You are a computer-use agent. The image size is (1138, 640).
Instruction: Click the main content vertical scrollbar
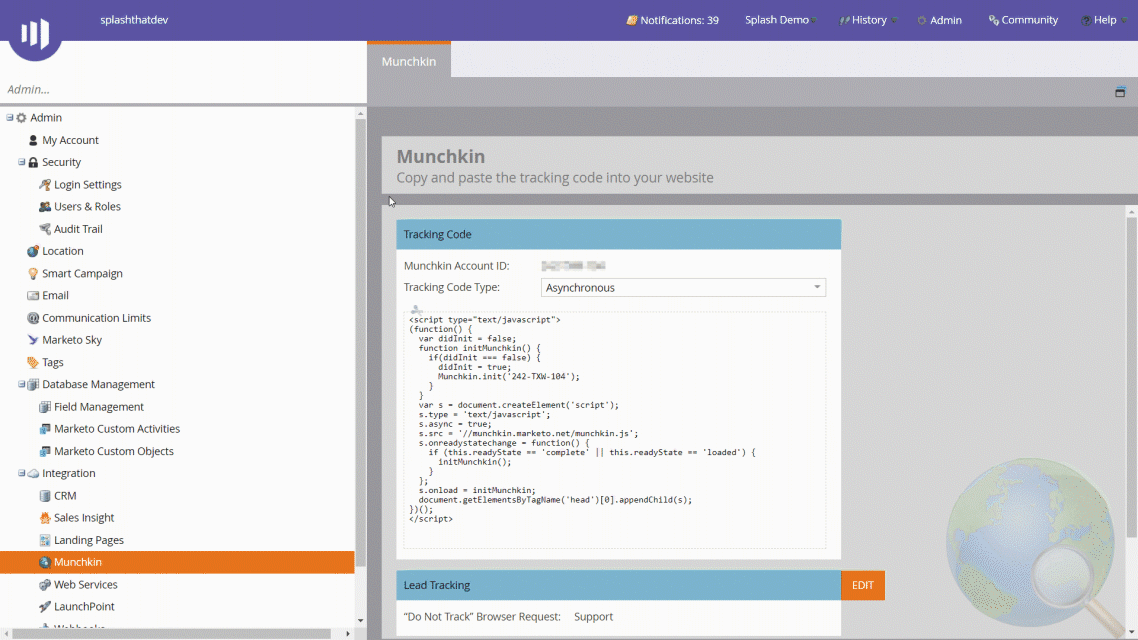[1131, 377]
